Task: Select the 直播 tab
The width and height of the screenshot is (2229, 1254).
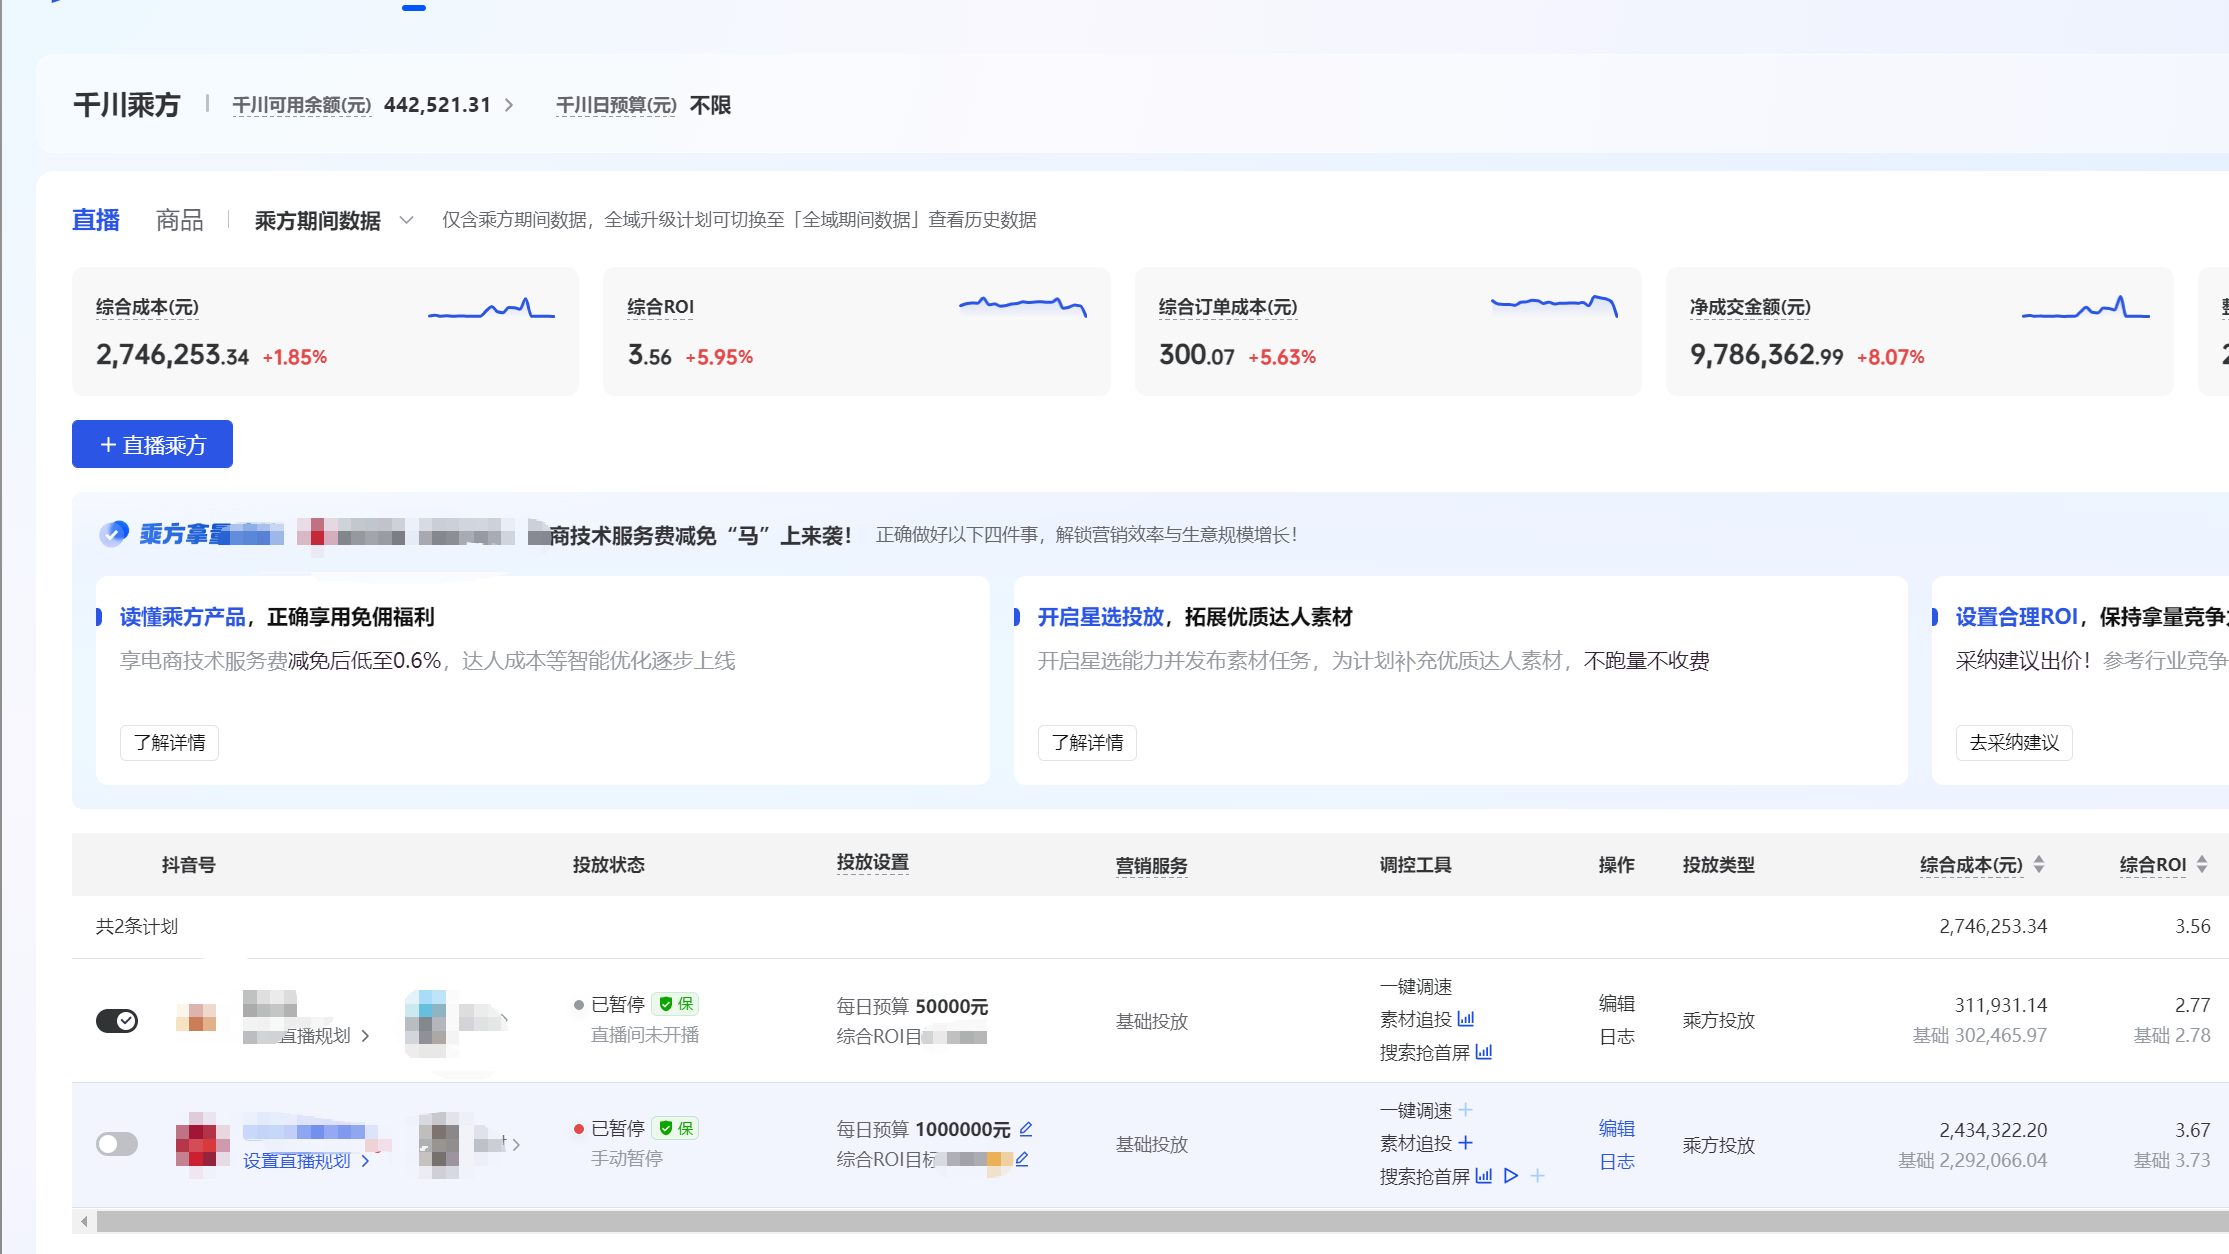Action: [x=96, y=220]
